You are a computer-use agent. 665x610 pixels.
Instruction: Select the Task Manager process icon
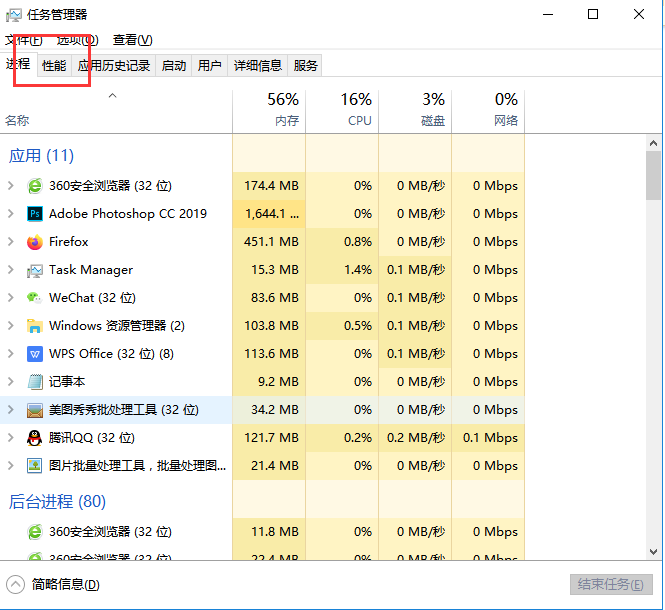pyautogui.click(x=35, y=270)
